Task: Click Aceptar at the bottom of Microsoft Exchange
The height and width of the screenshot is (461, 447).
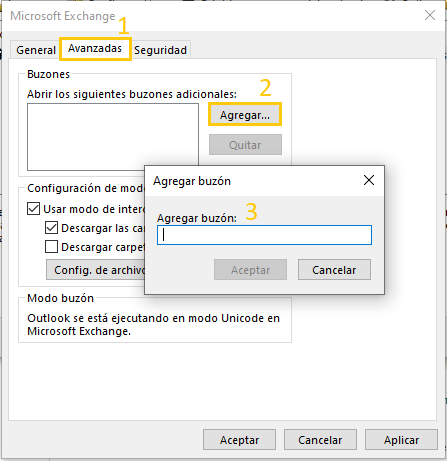Action: click(239, 440)
